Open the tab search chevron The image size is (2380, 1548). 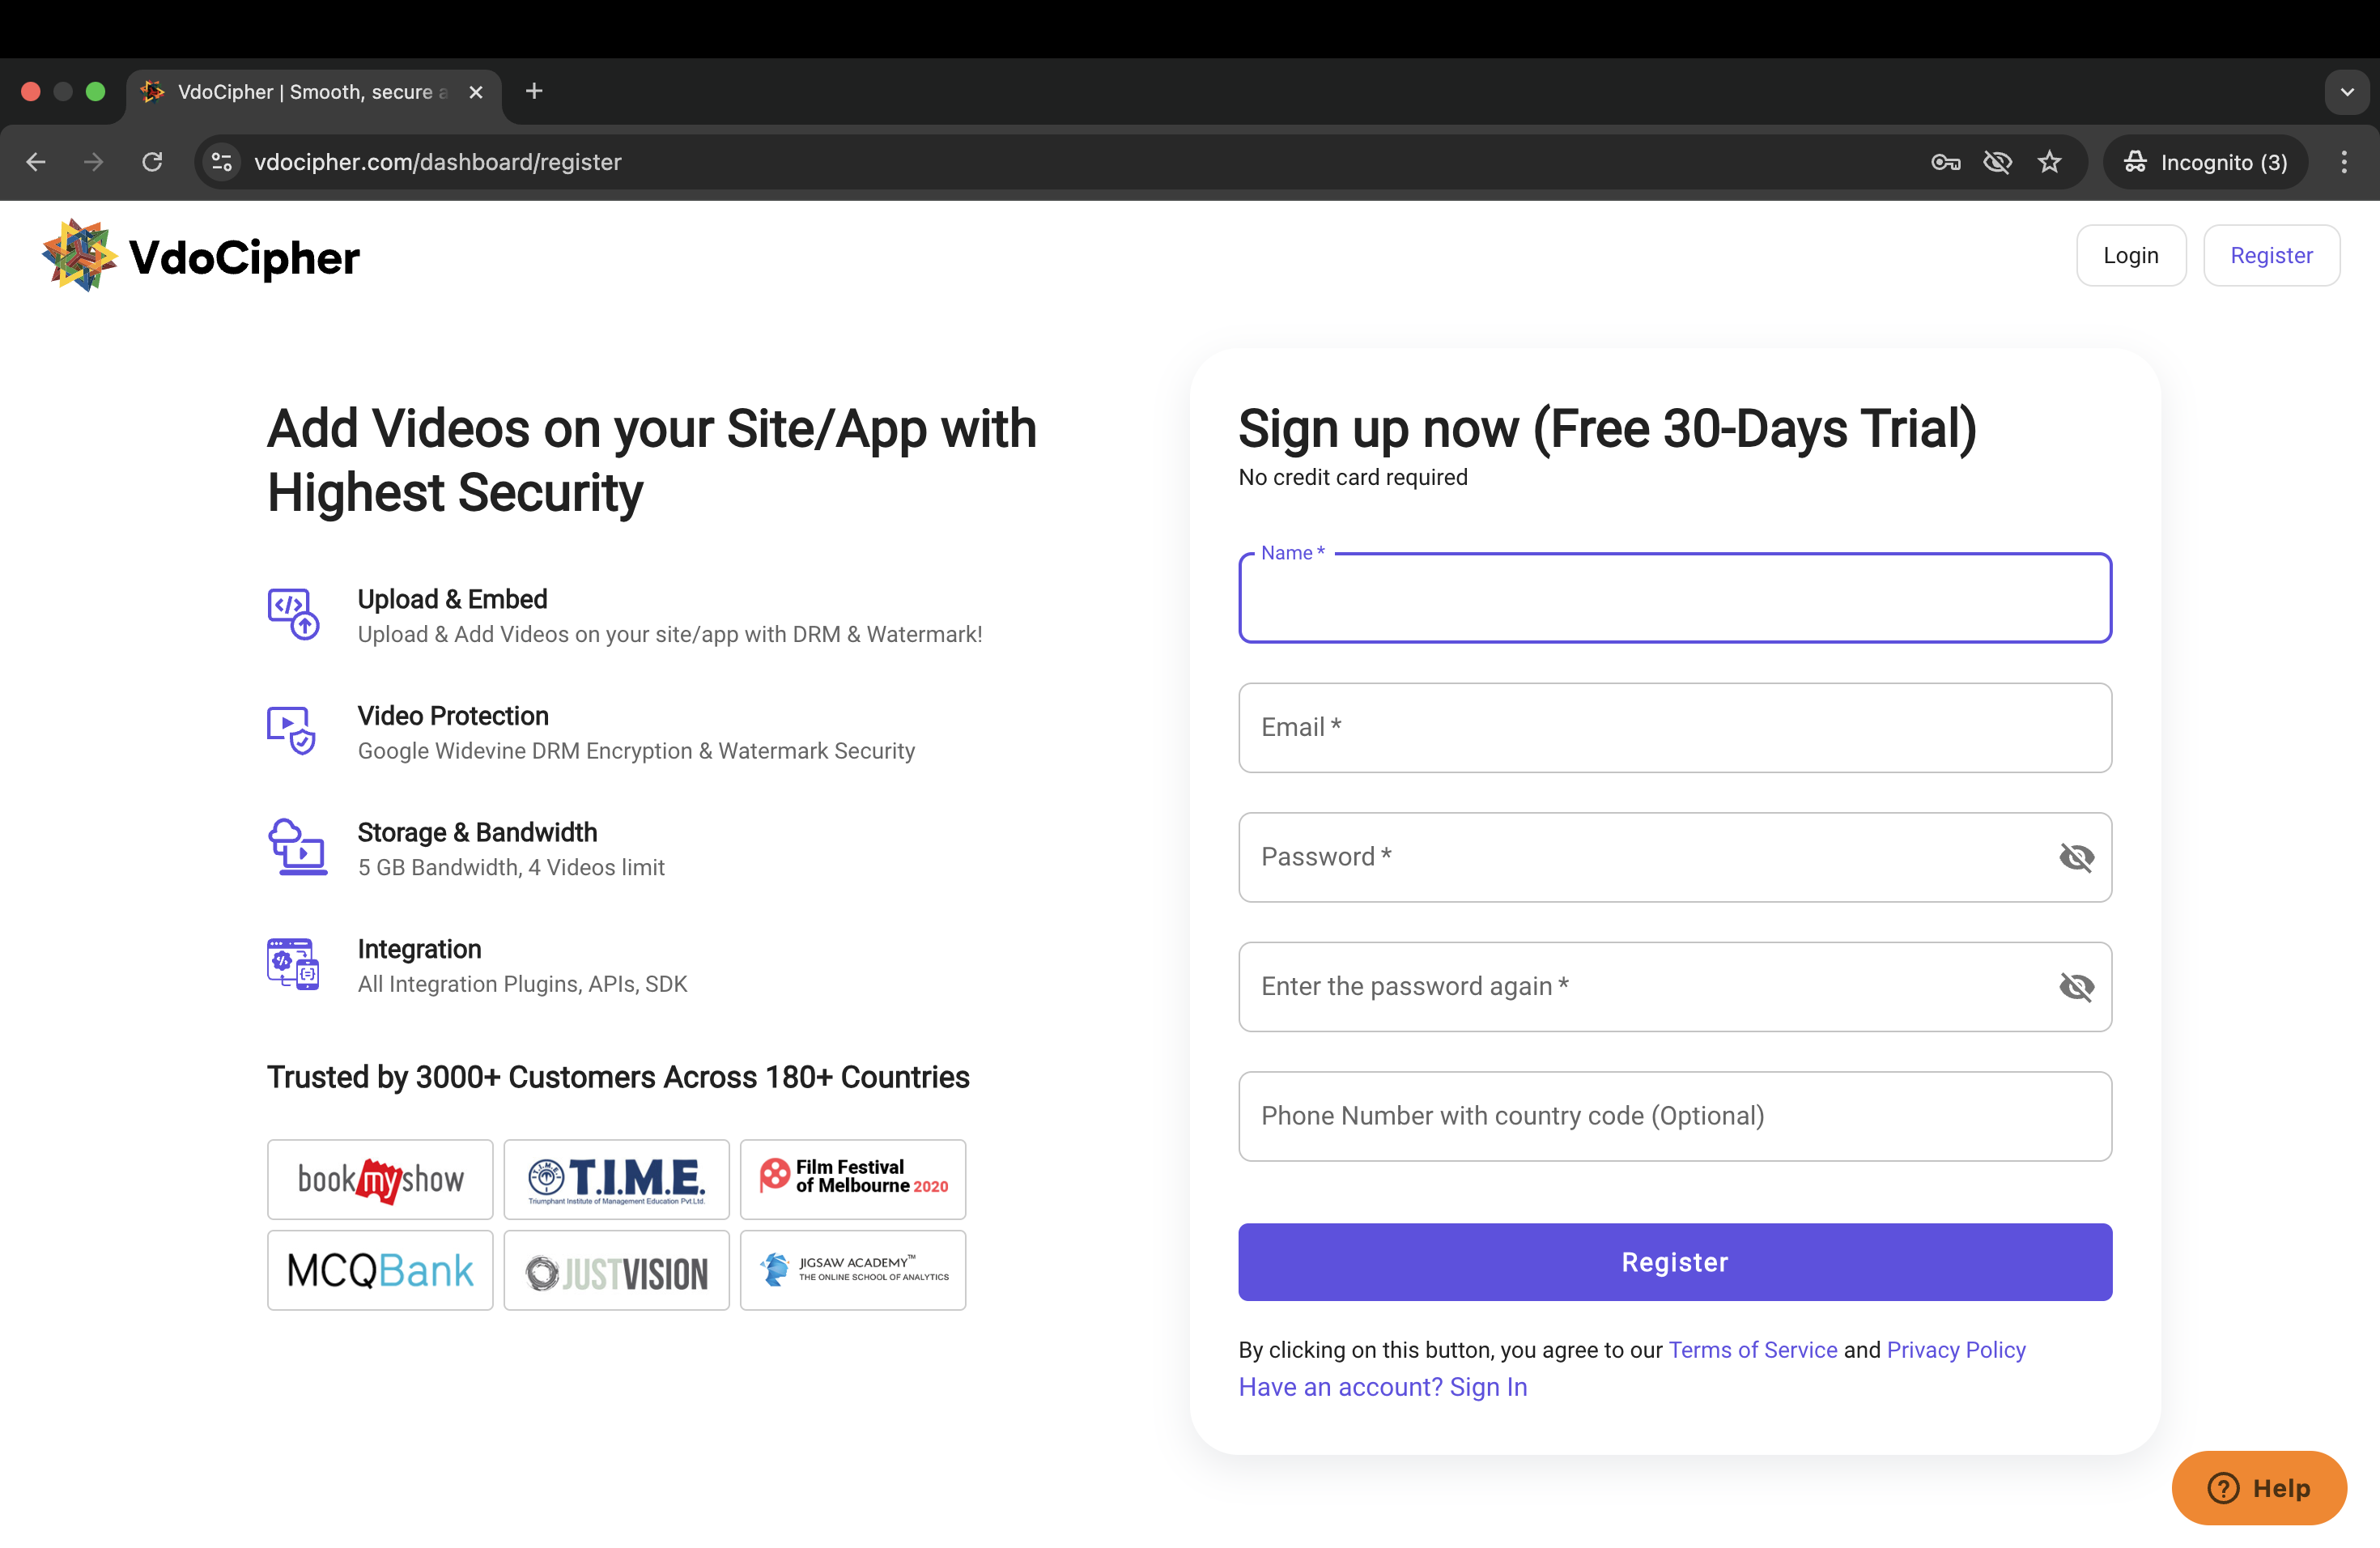click(2346, 91)
